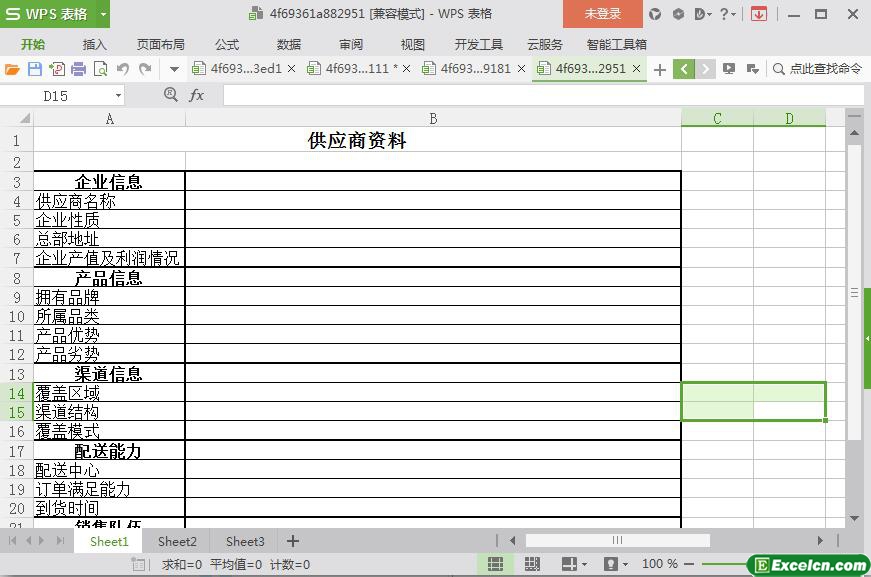The width and height of the screenshot is (871, 577).
Task: Open the 公式 ribbon tab
Action: (227, 44)
